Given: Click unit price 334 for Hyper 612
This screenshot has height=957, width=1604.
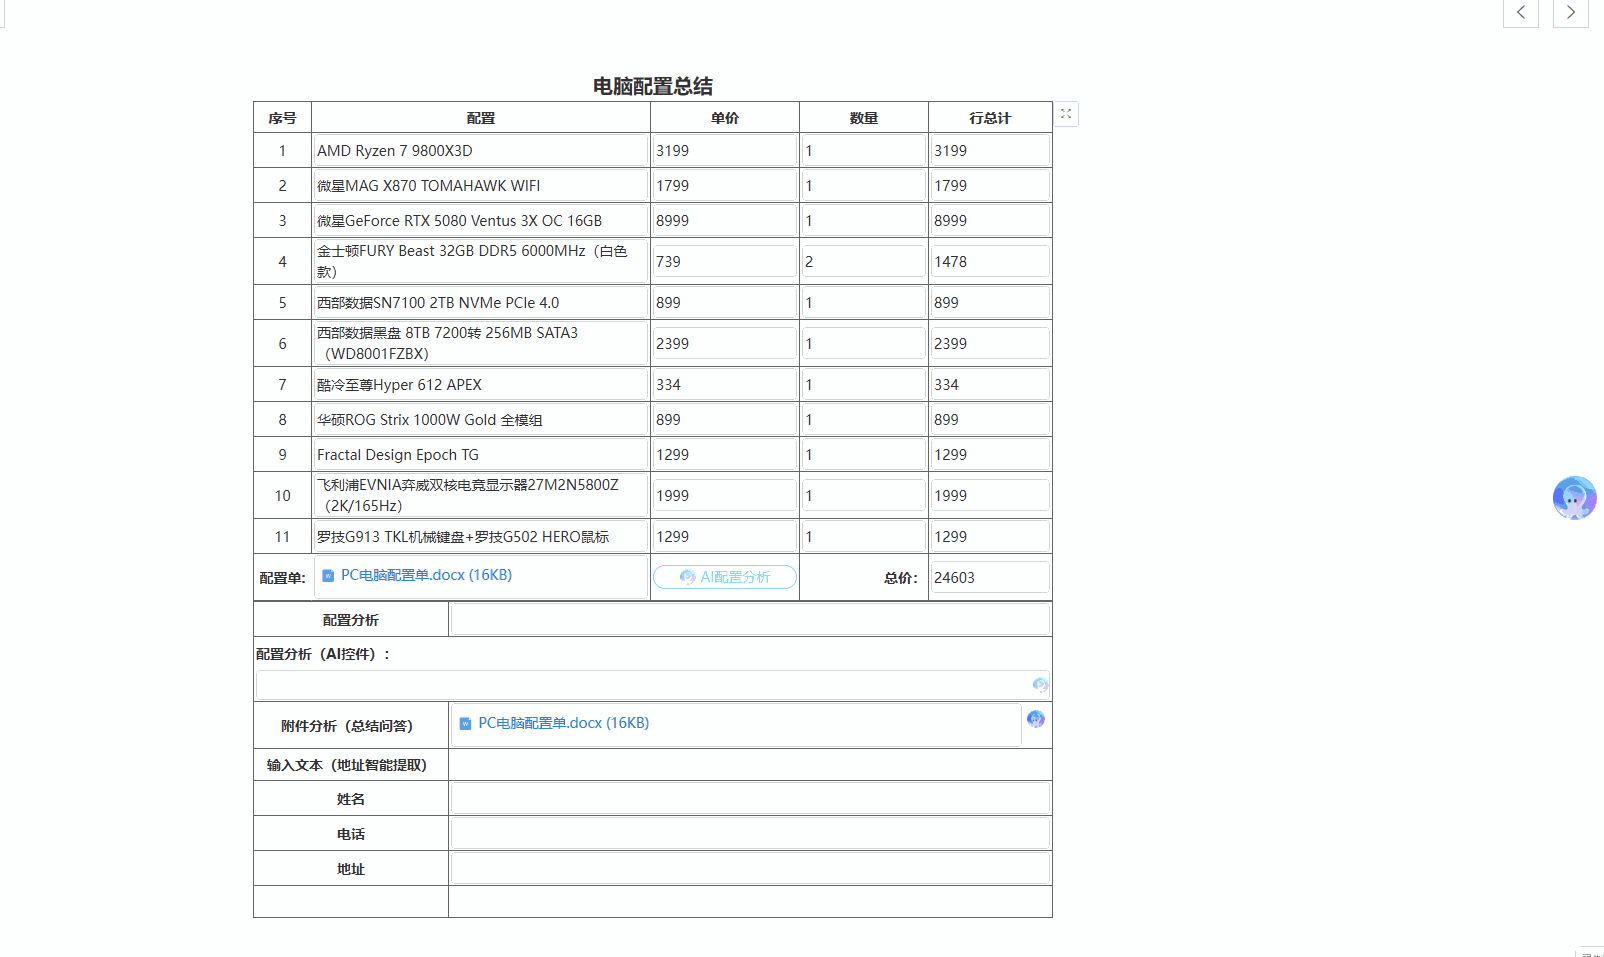Looking at the screenshot, I should (725, 385).
